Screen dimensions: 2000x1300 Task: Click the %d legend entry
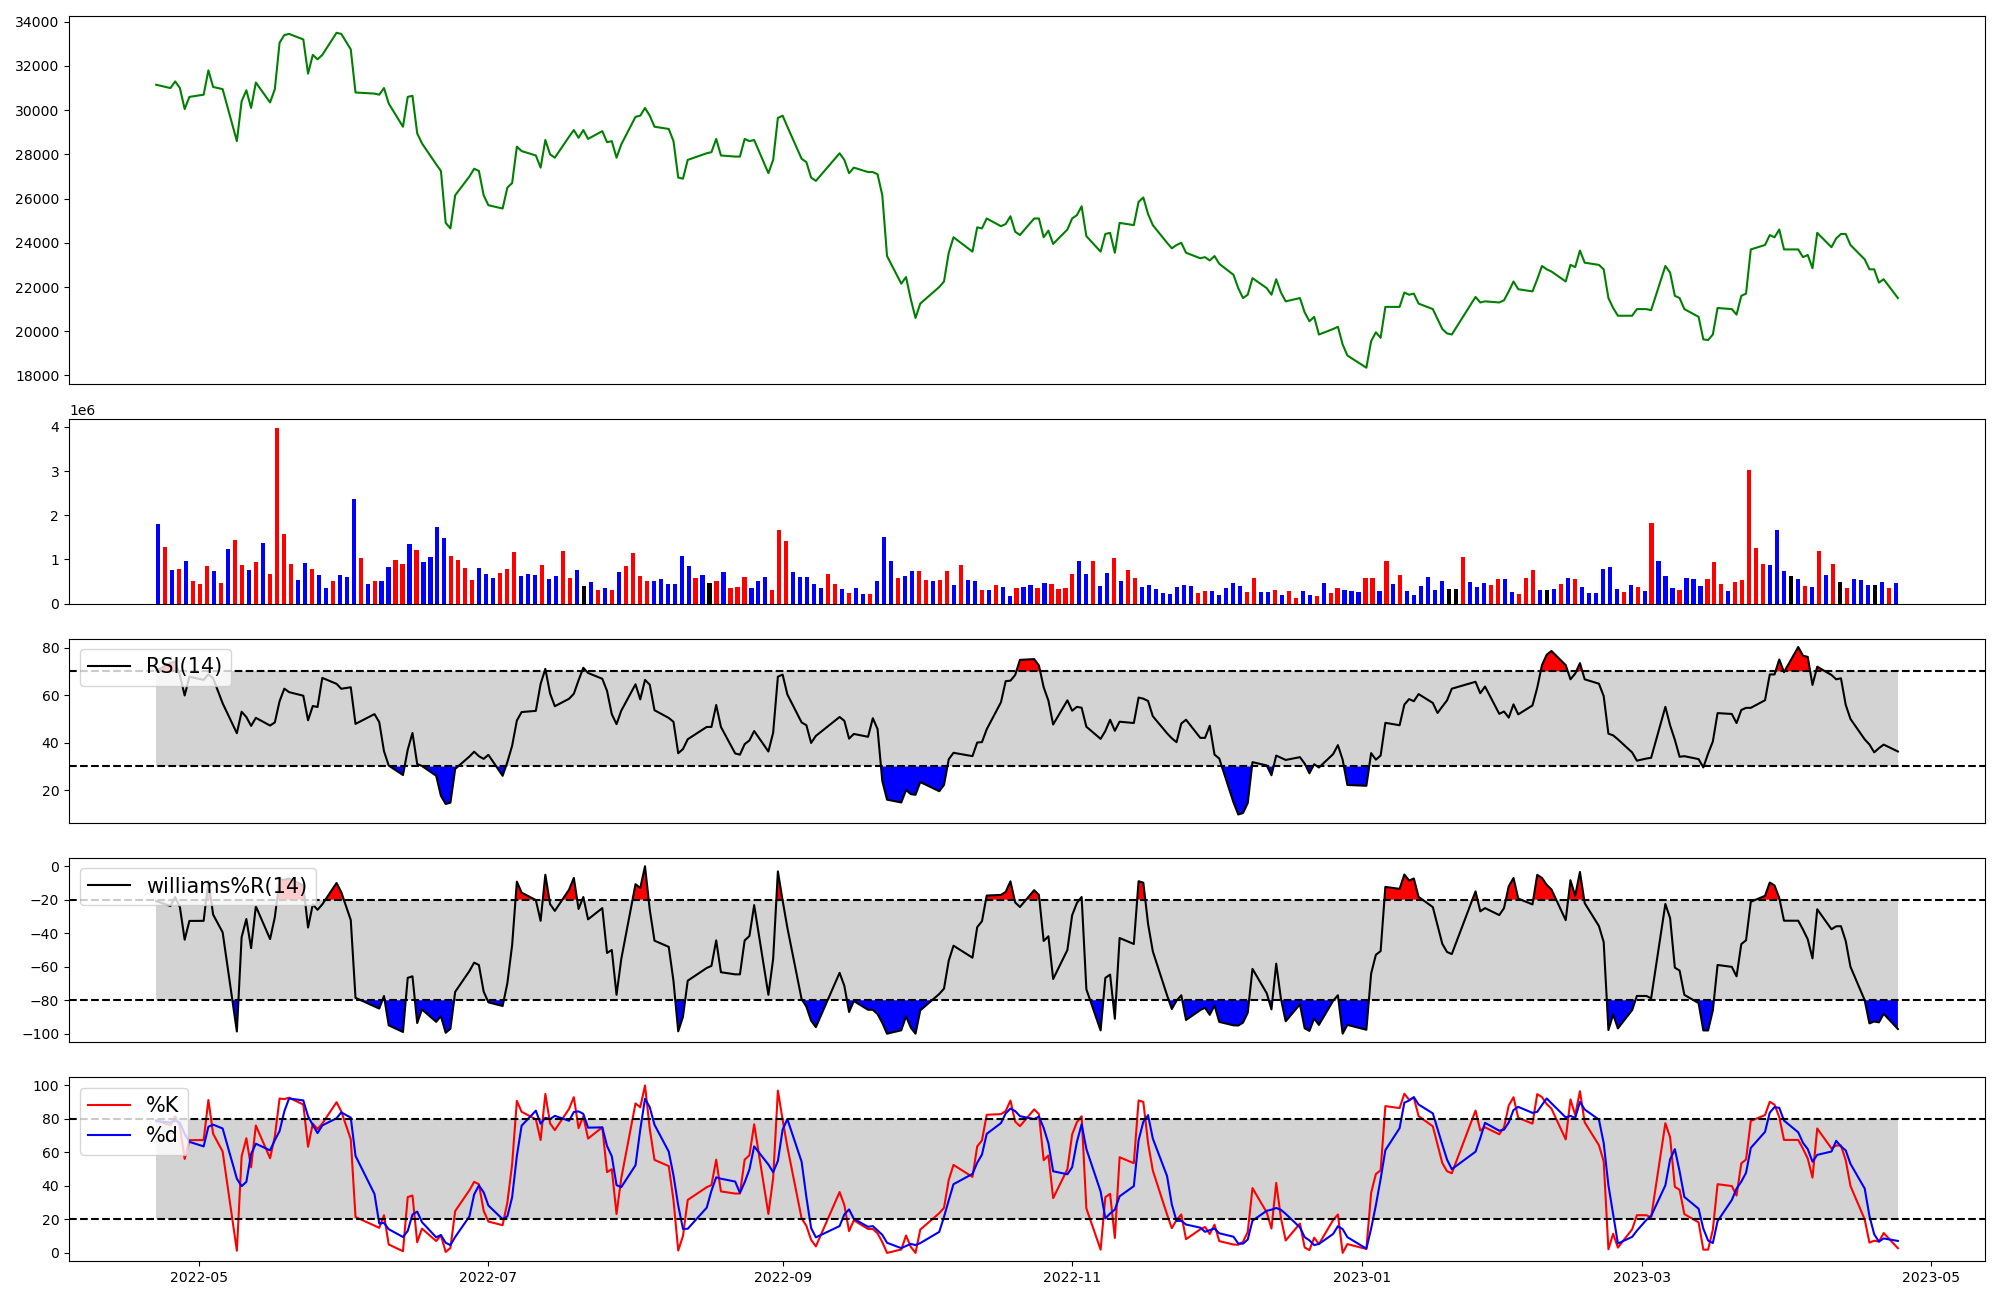pos(162,1135)
